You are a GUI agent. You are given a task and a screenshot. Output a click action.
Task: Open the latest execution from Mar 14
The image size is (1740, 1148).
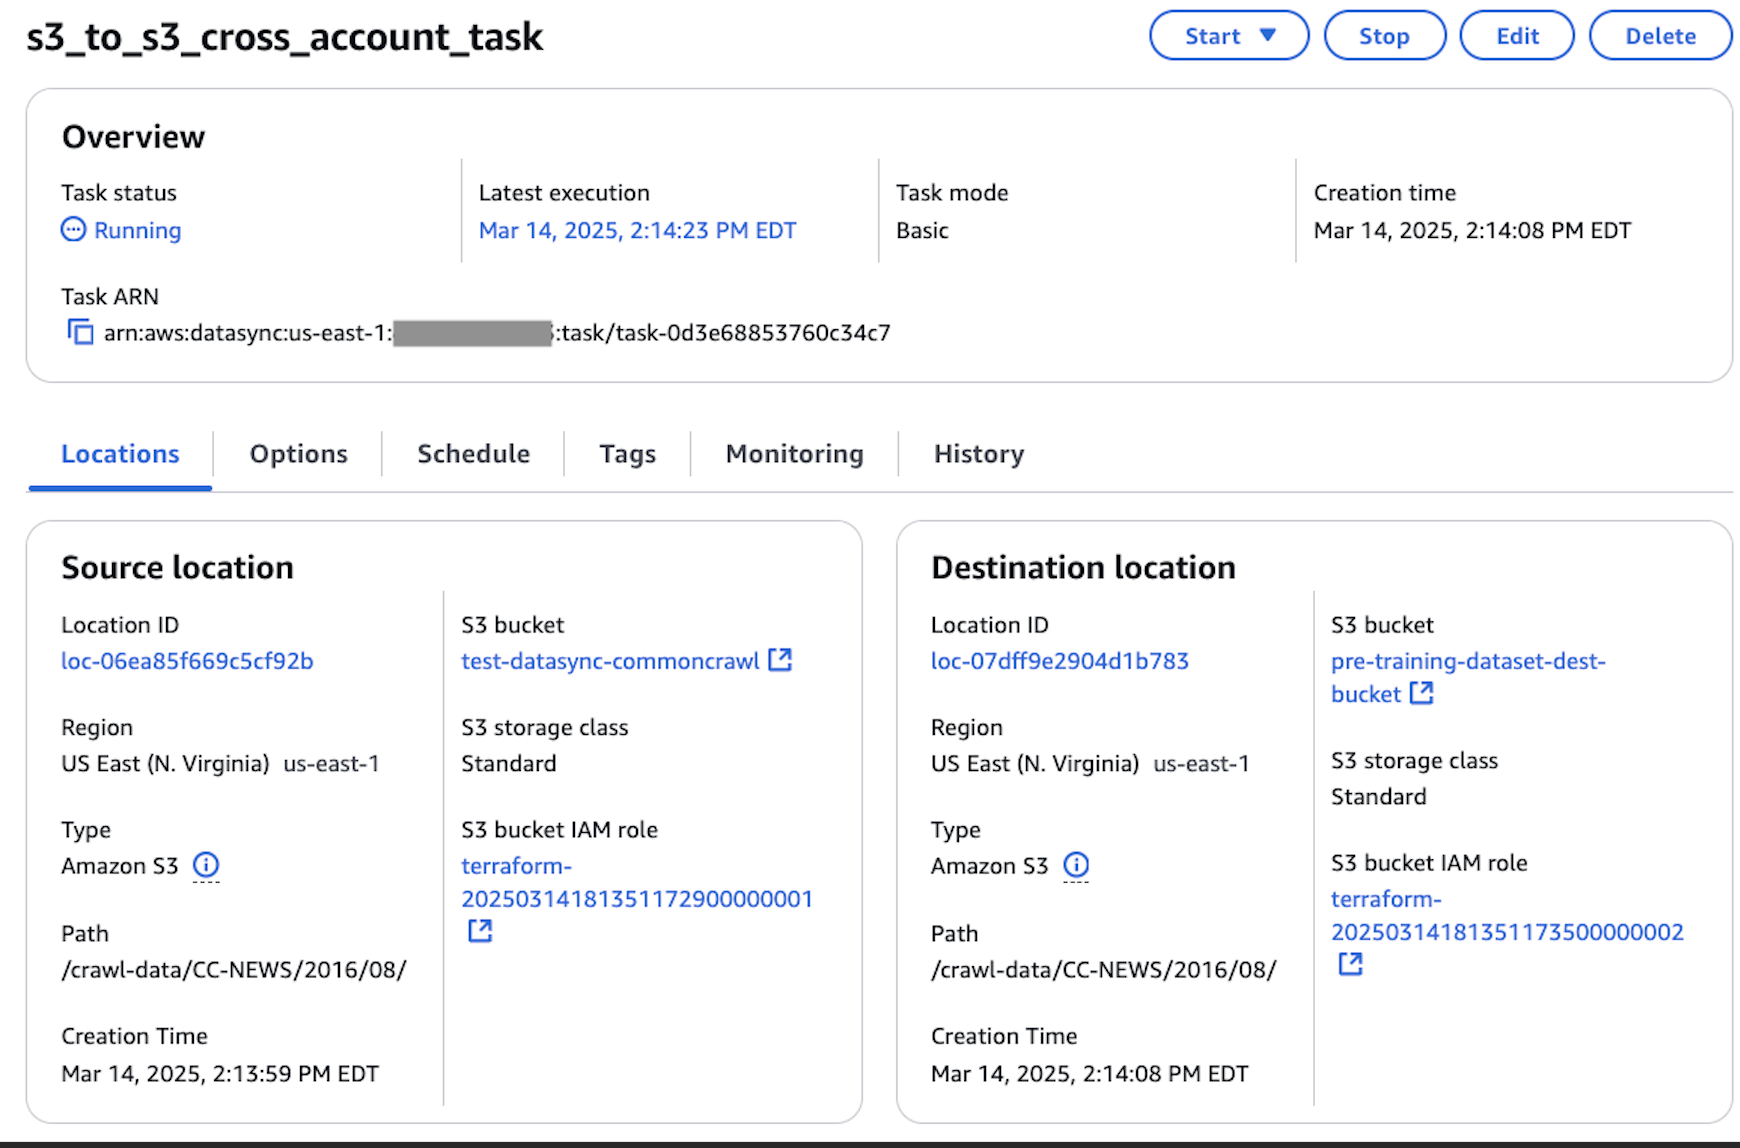(637, 230)
